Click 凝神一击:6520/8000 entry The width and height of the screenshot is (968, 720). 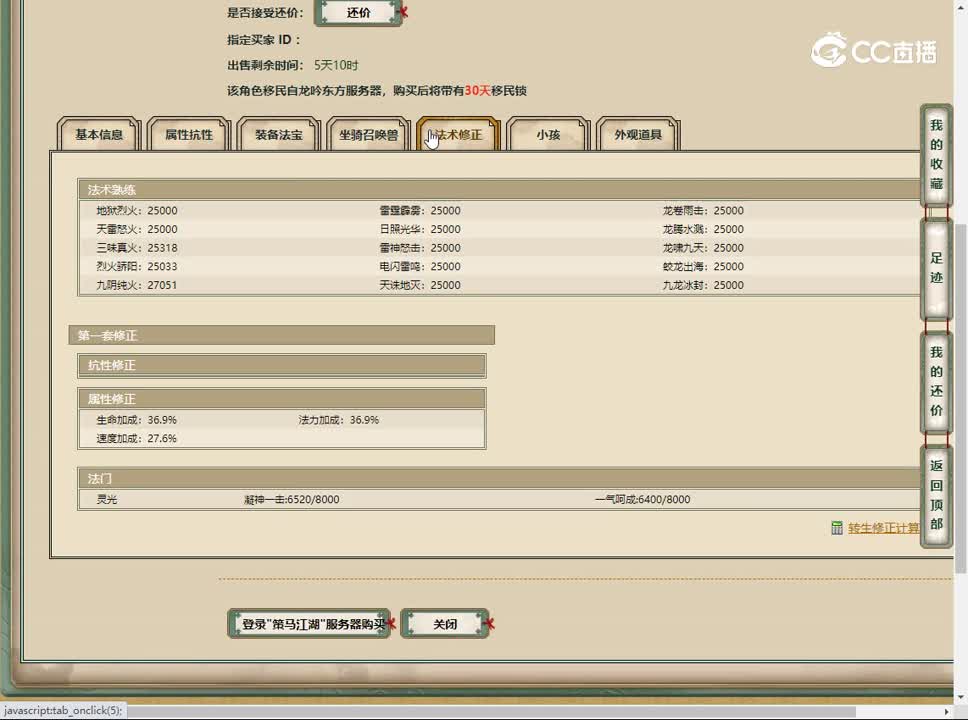pyautogui.click(x=291, y=499)
